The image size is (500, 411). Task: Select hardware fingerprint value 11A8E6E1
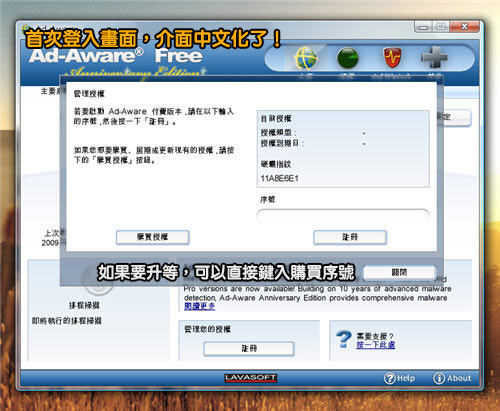(x=279, y=179)
